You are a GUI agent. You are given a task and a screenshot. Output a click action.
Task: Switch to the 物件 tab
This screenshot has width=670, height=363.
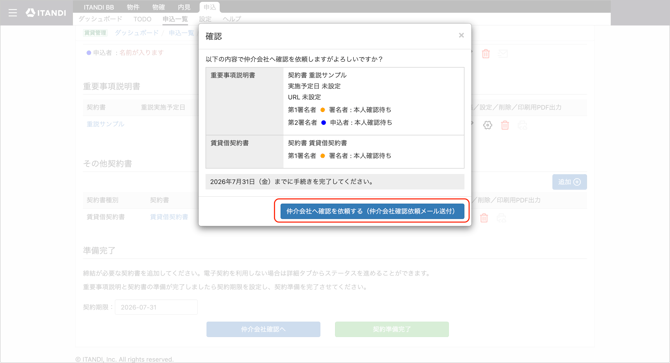(x=133, y=7)
